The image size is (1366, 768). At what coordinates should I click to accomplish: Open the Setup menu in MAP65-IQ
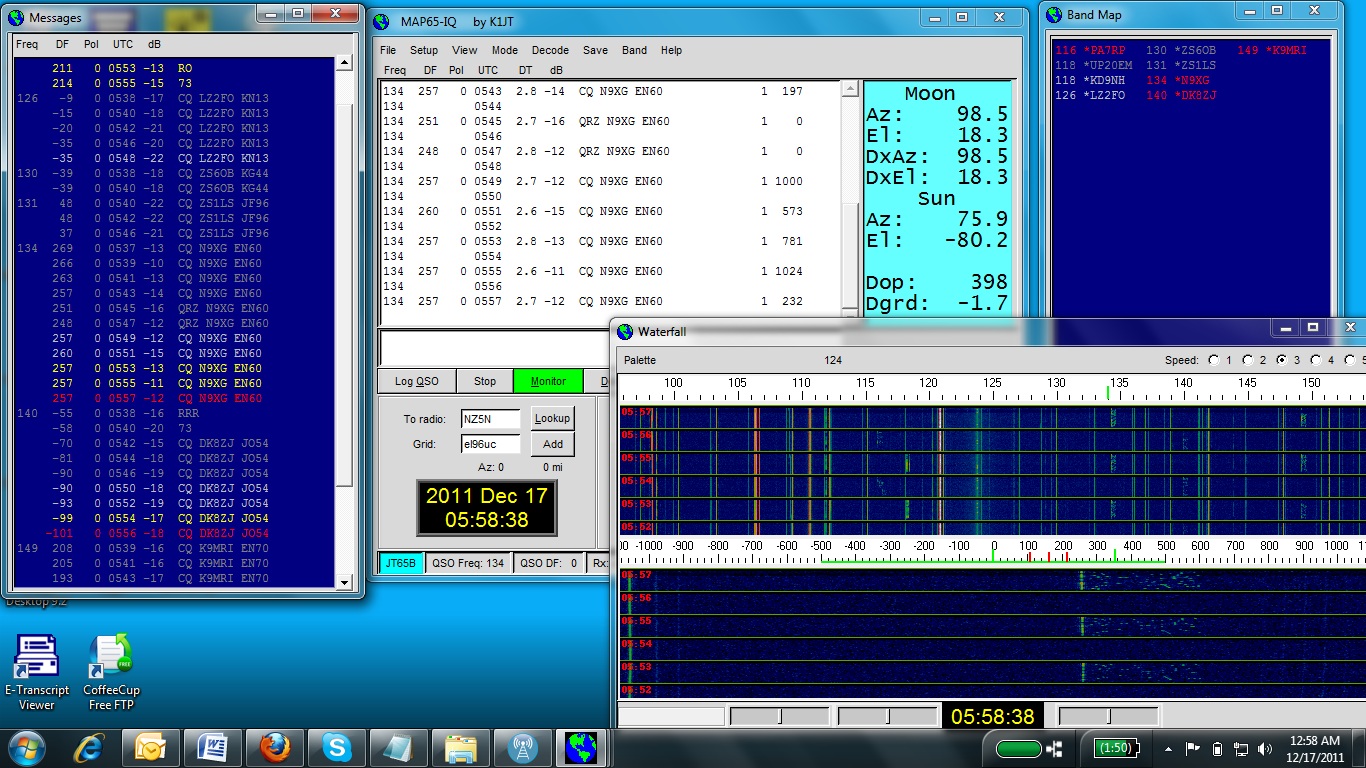click(x=423, y=50)
